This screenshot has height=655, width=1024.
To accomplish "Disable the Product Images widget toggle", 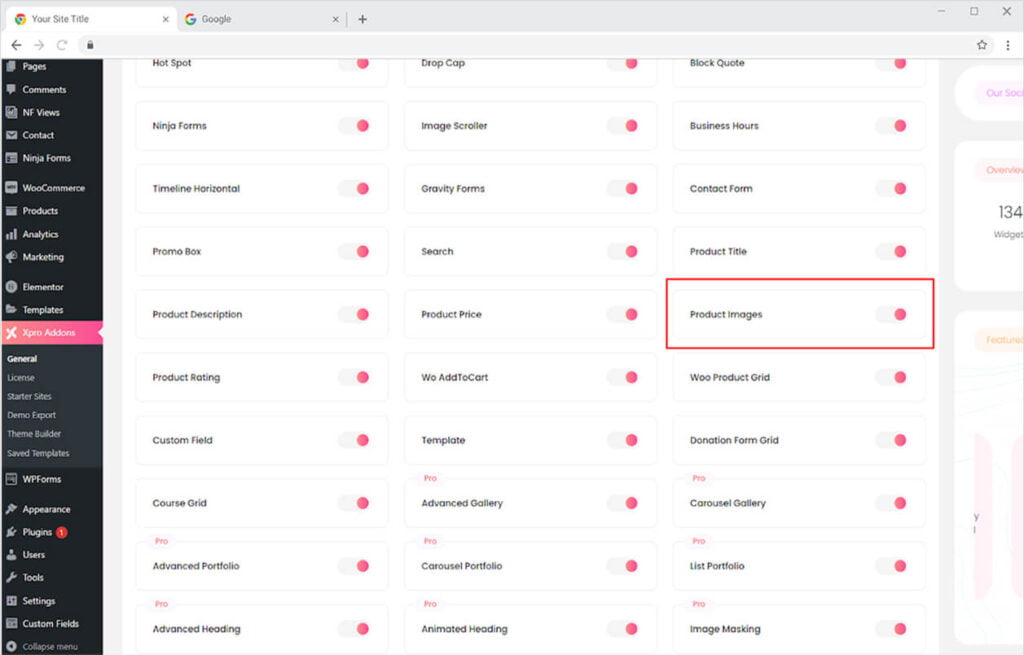I will pos(891,314).
